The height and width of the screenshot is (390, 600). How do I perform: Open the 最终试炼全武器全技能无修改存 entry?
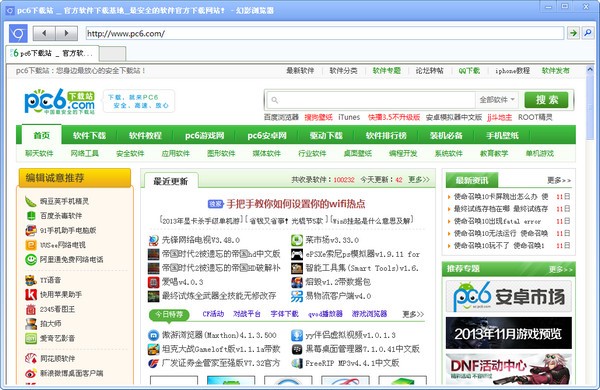tap(219, 296)
